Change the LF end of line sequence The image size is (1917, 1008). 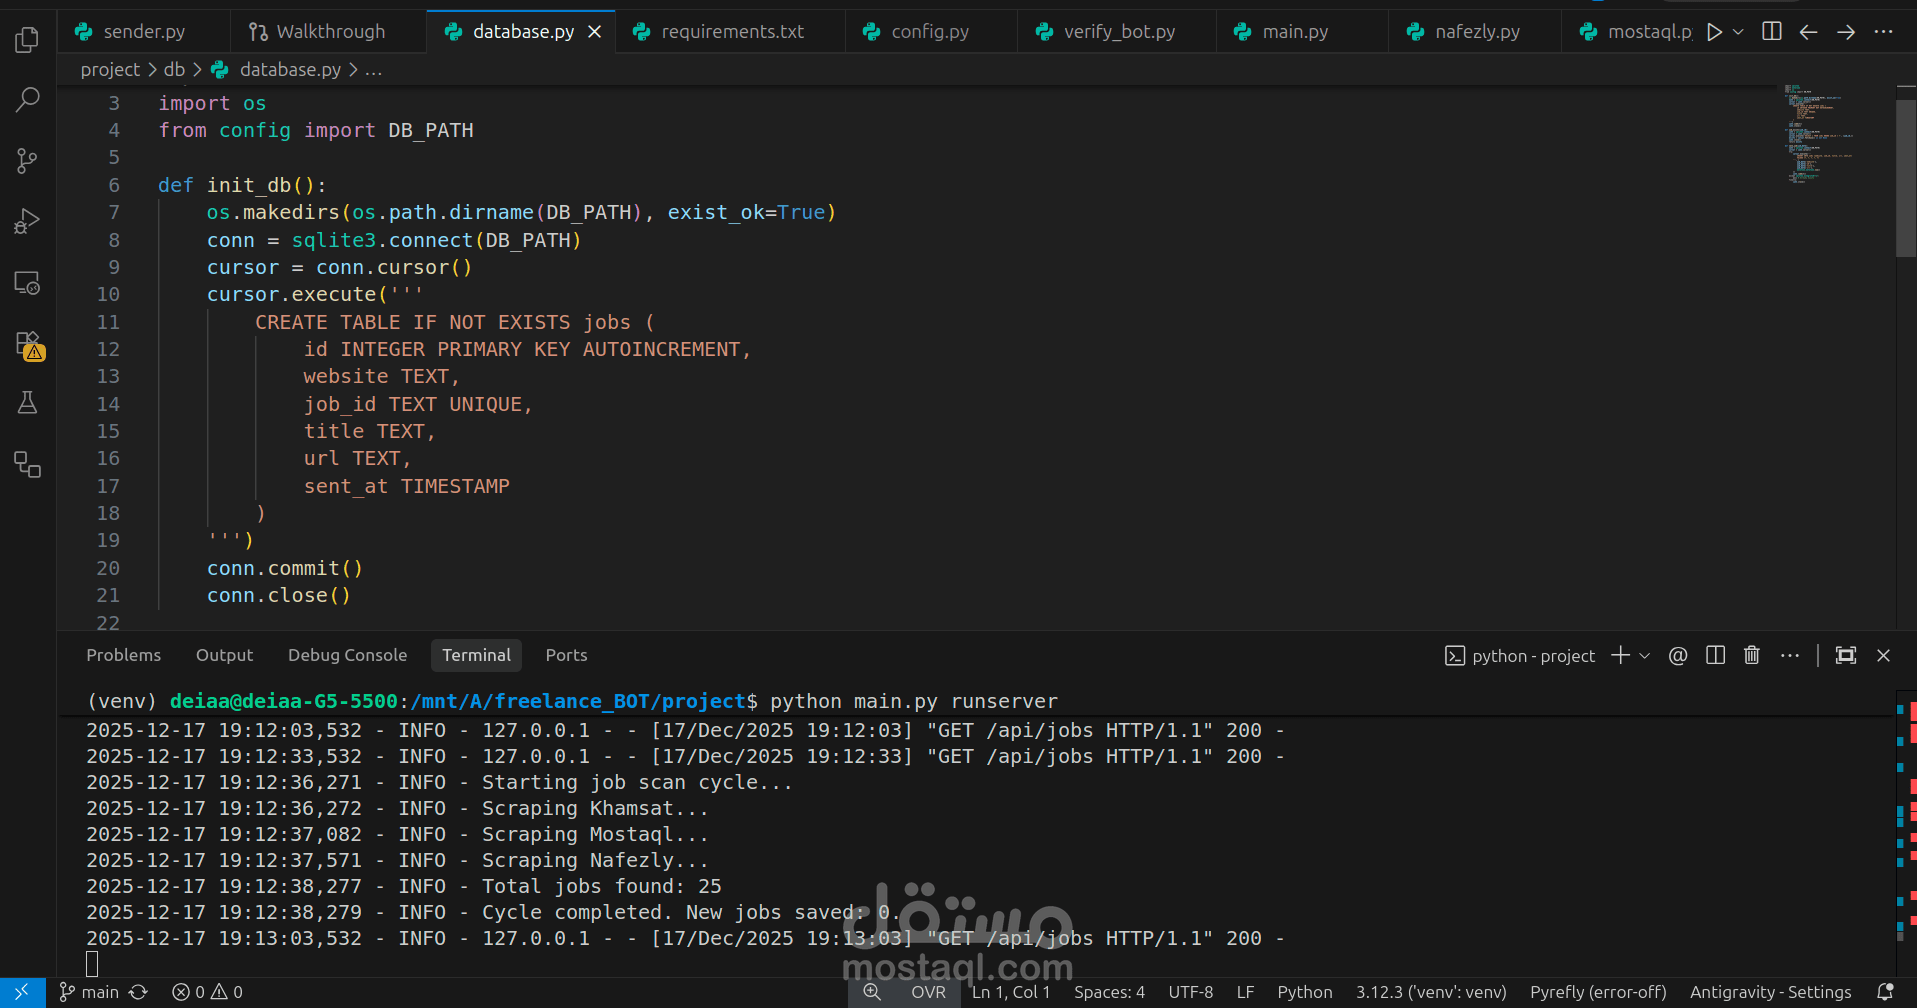[x=1245, y=992]
